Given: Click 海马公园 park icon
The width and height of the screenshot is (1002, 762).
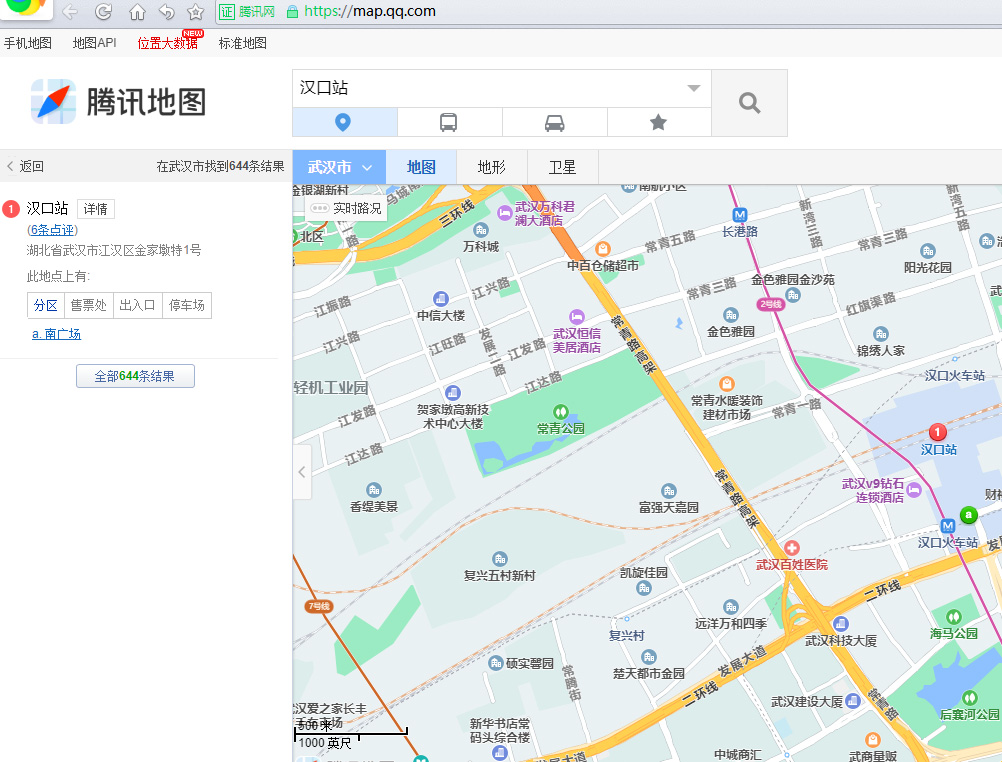Looking at the screenshot, I should (x=953, y=617).
